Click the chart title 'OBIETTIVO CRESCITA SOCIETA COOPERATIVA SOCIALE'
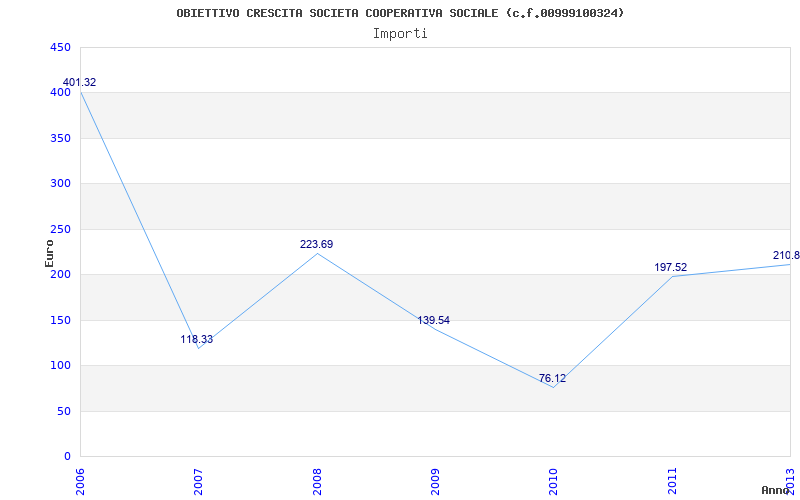This screenshot has height=500, width=800. click(338, 13)
